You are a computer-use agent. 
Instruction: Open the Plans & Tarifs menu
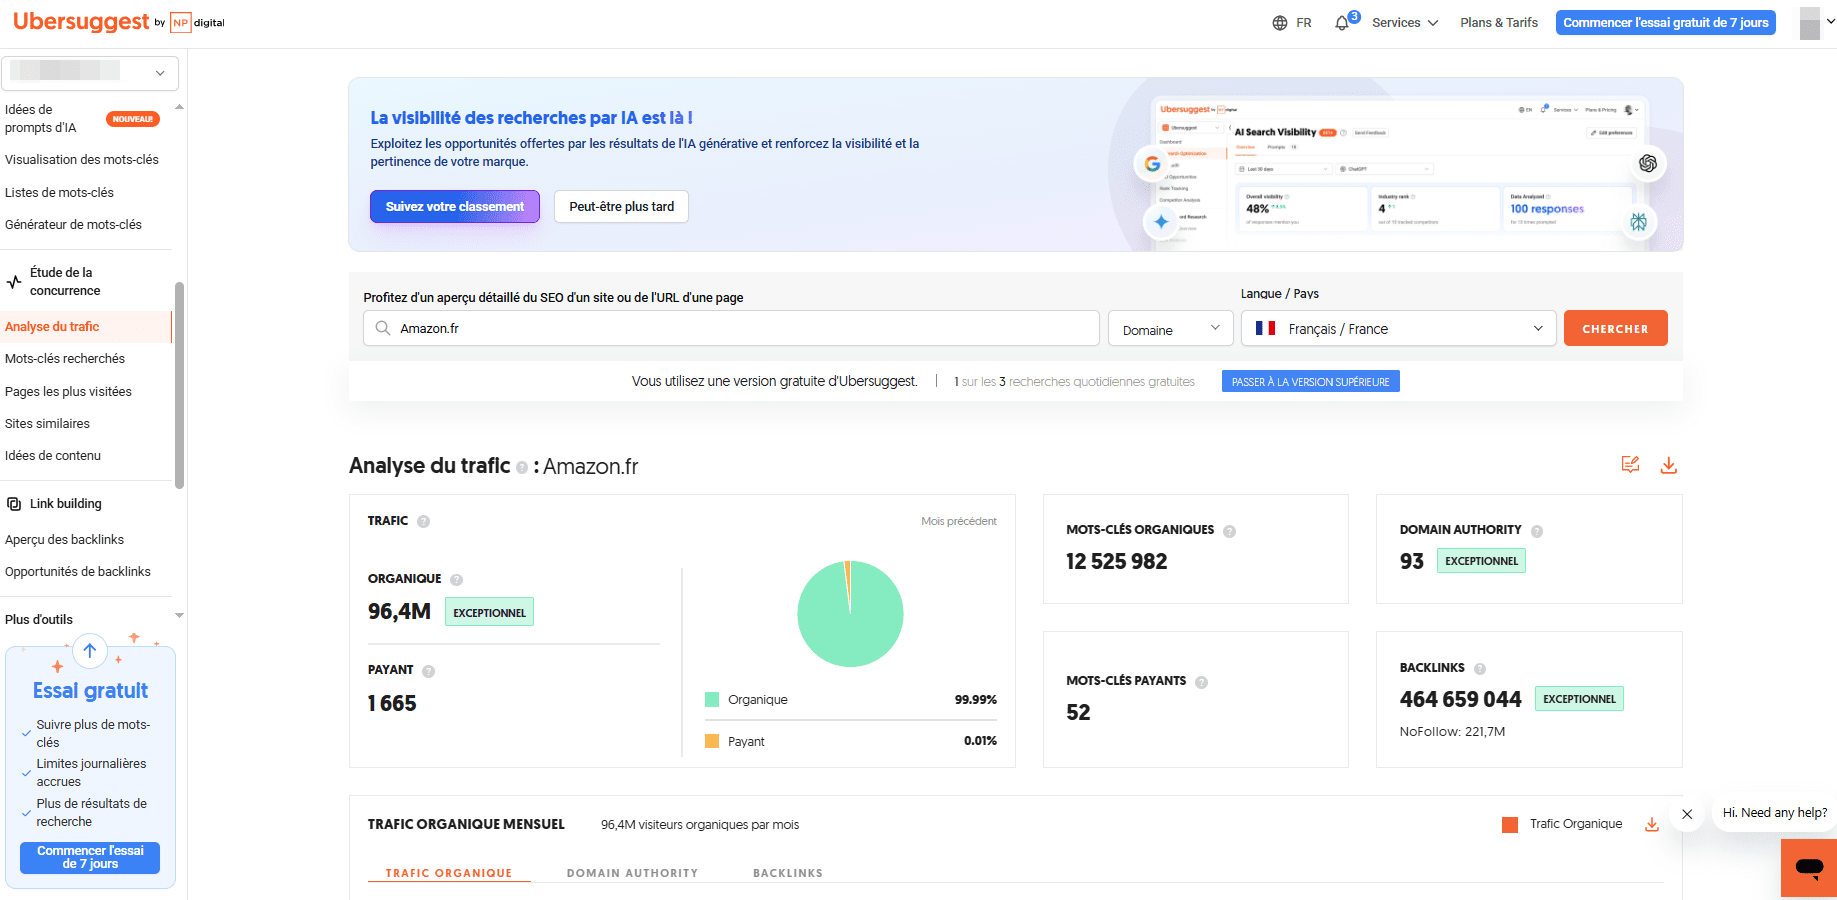tap(1498, 22)
